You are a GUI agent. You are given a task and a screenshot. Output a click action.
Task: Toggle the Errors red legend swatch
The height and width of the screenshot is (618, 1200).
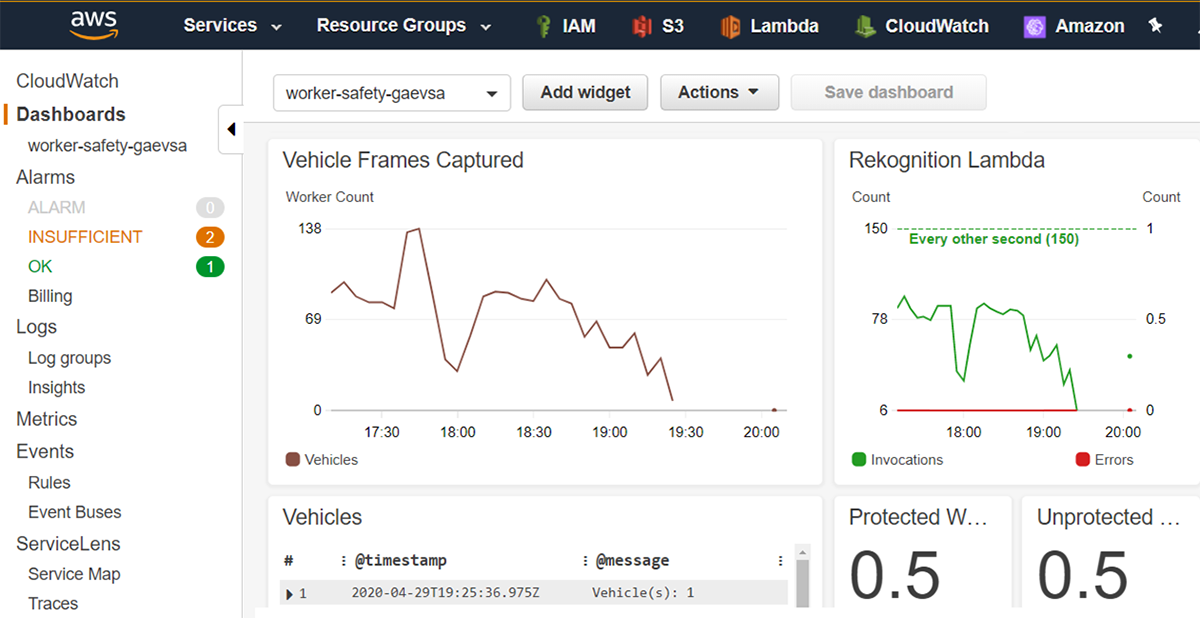click(x=1082, y=460)
